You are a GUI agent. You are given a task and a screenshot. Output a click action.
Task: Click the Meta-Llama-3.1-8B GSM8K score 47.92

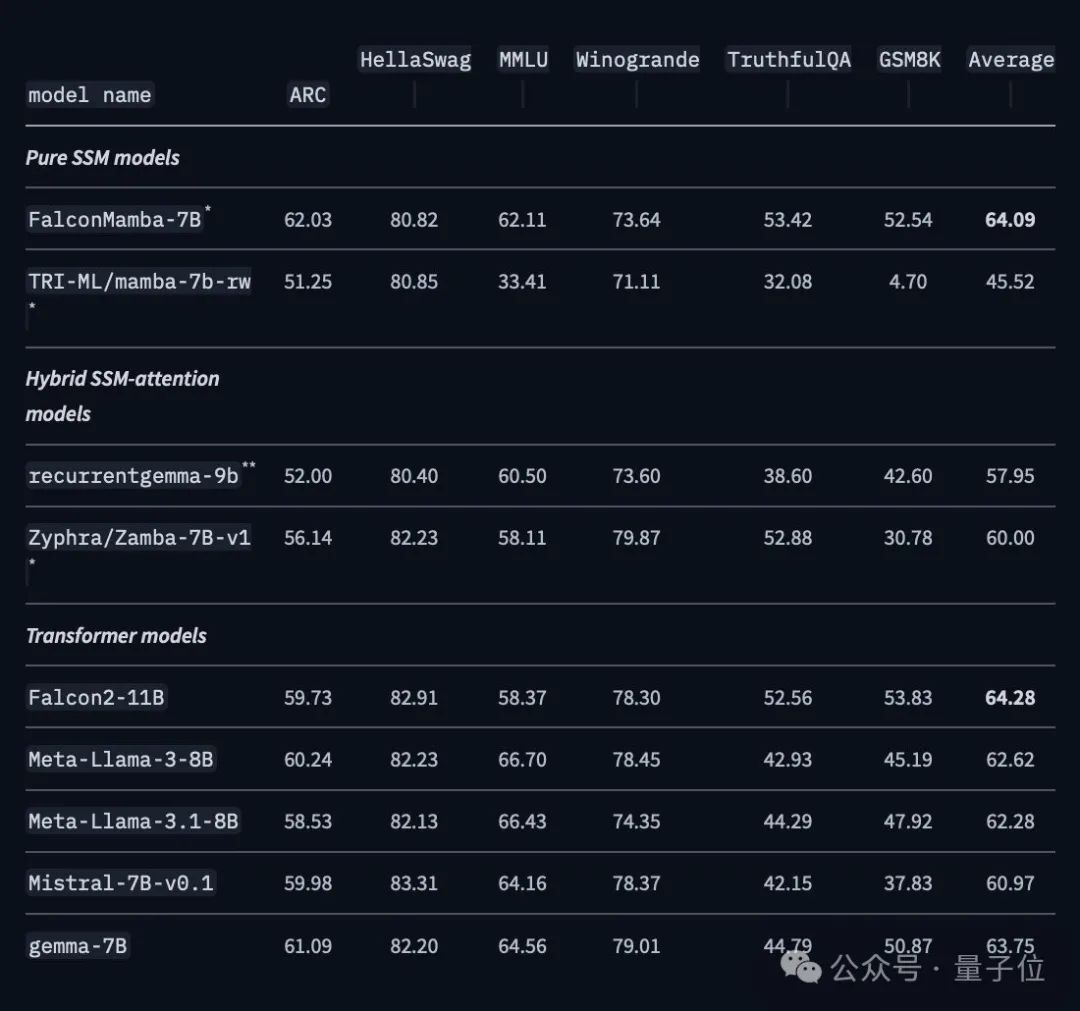tap(908, 822)
